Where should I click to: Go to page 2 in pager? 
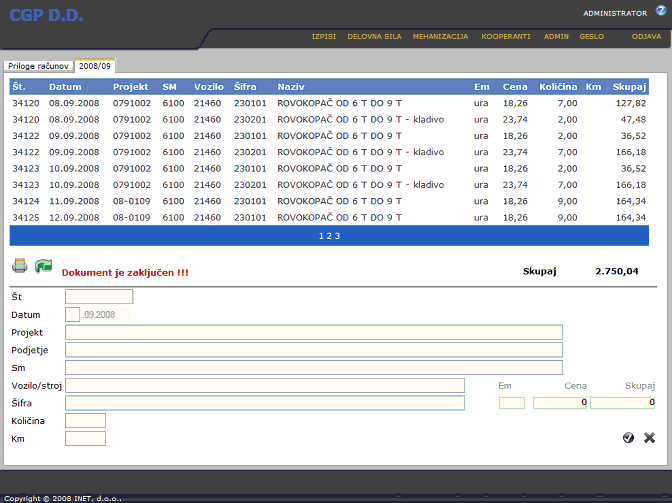(329, 236)
